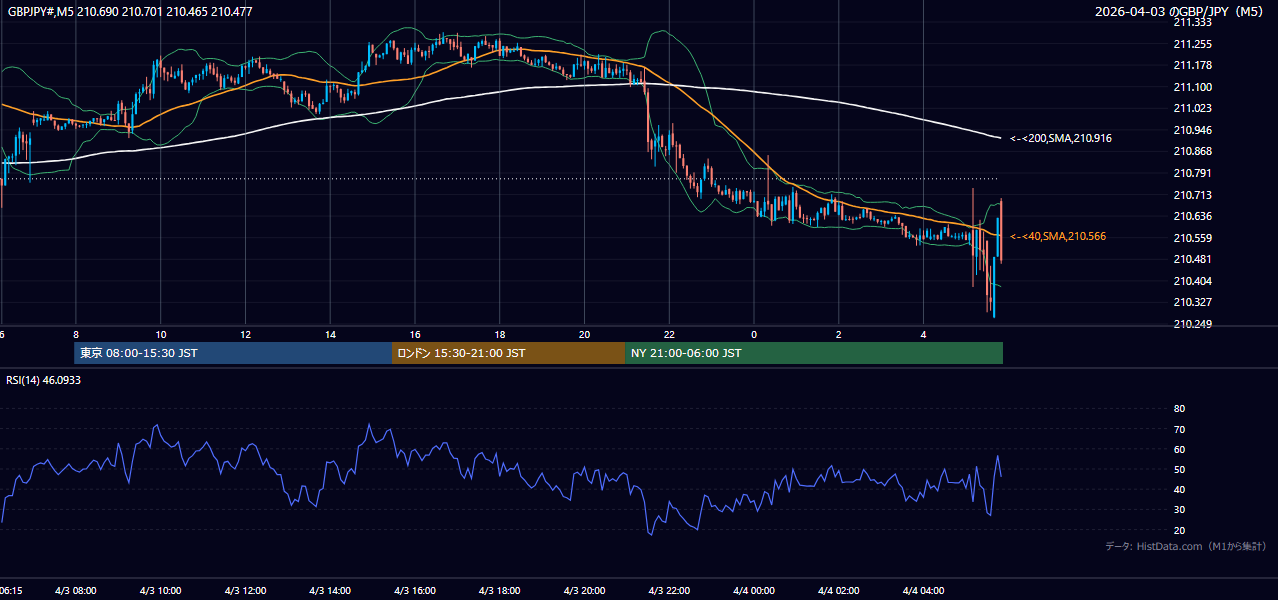Click price level 210.636 on the axis
The height and width of the screenshot is (600, 1278).
(1192, 216)
